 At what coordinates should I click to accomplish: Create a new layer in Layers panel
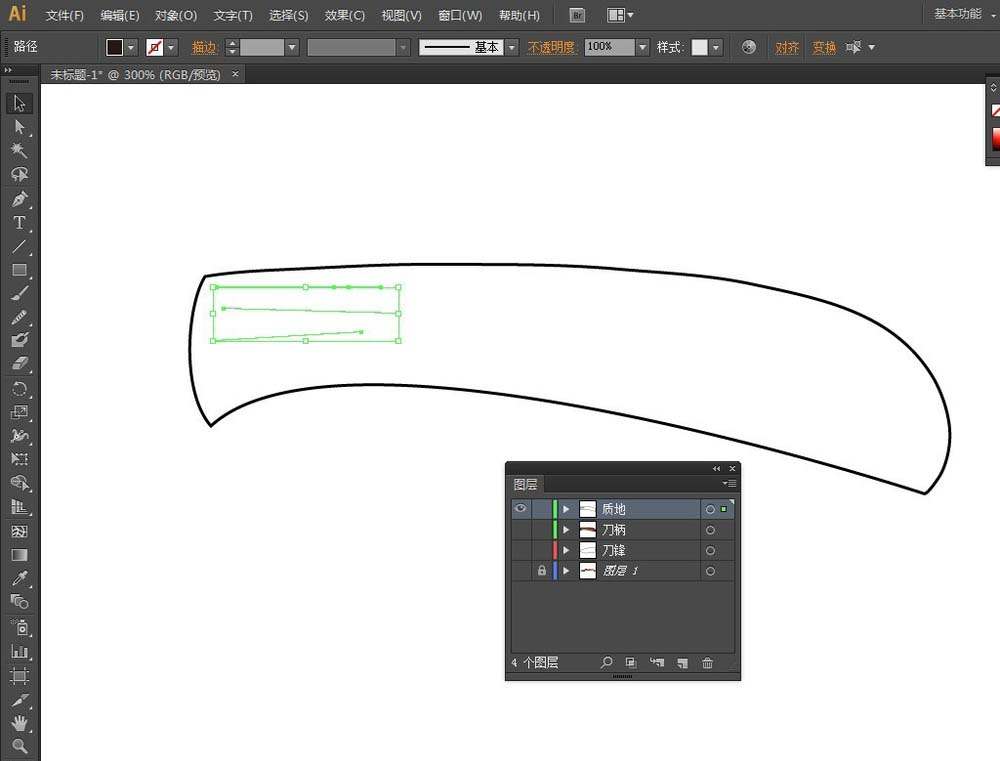coord(682,663)
